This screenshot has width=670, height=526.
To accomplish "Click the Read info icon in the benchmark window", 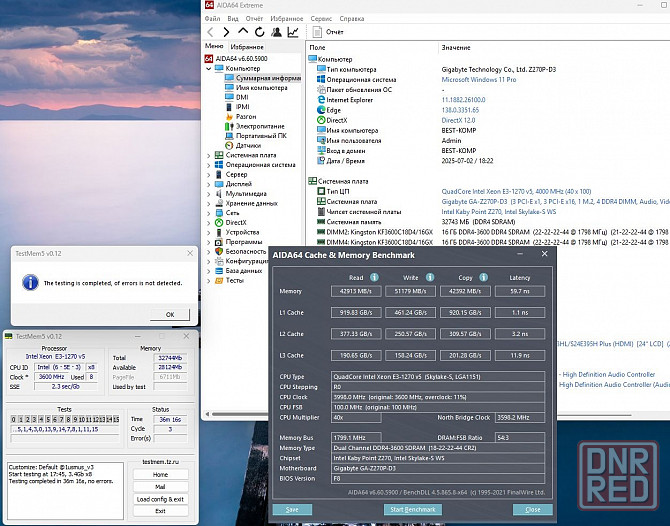I will pyautogui.click(x=374, y=277).
